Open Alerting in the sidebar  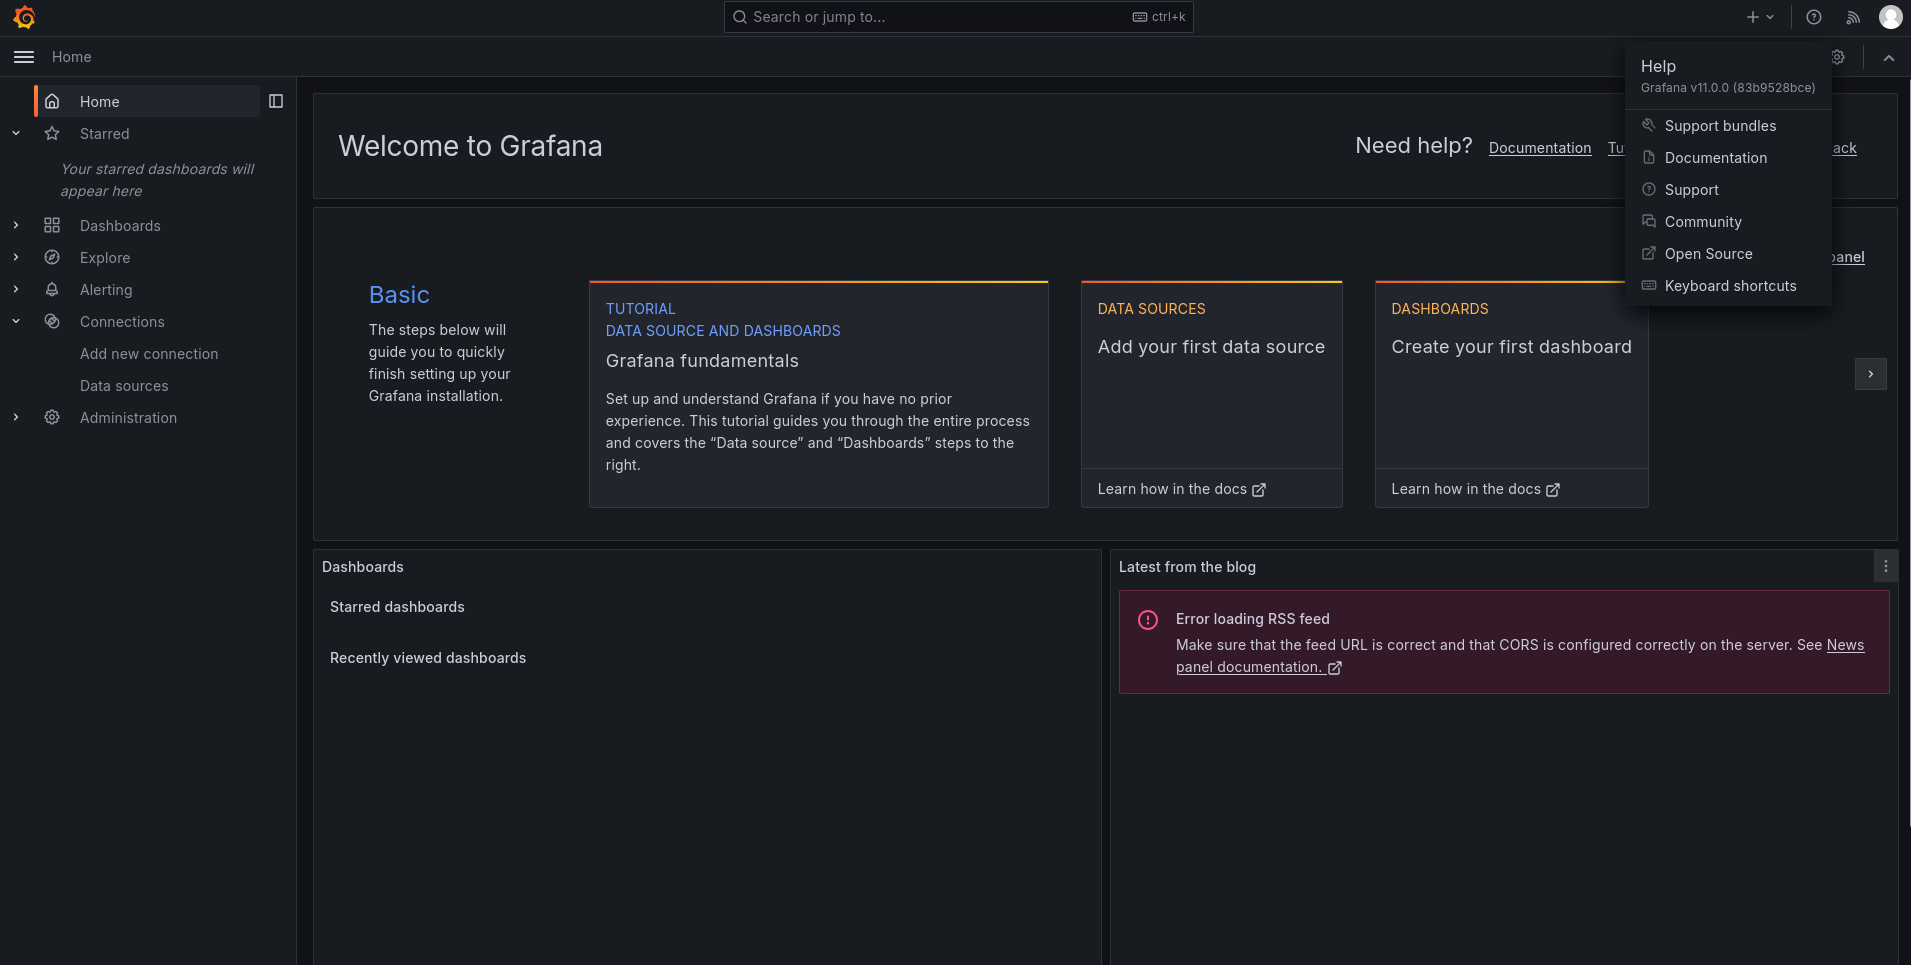click(106, 290)
